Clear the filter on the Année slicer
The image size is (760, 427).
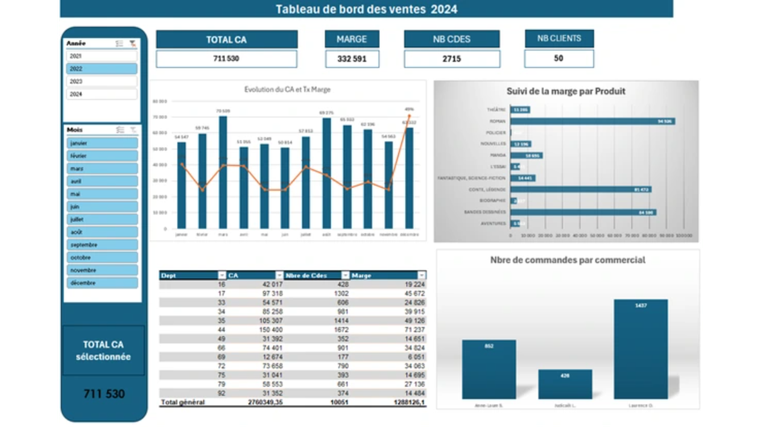point(132,44)
